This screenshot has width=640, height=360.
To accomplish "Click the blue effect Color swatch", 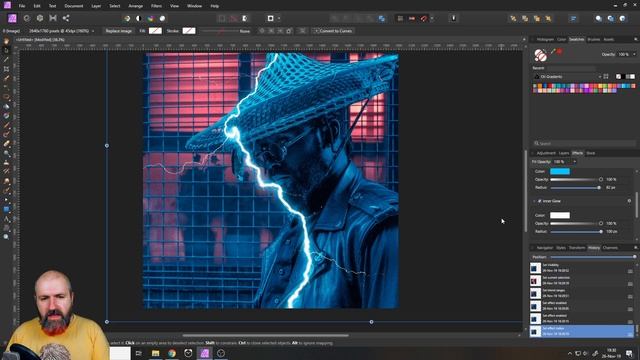I will tap(560, 171).
